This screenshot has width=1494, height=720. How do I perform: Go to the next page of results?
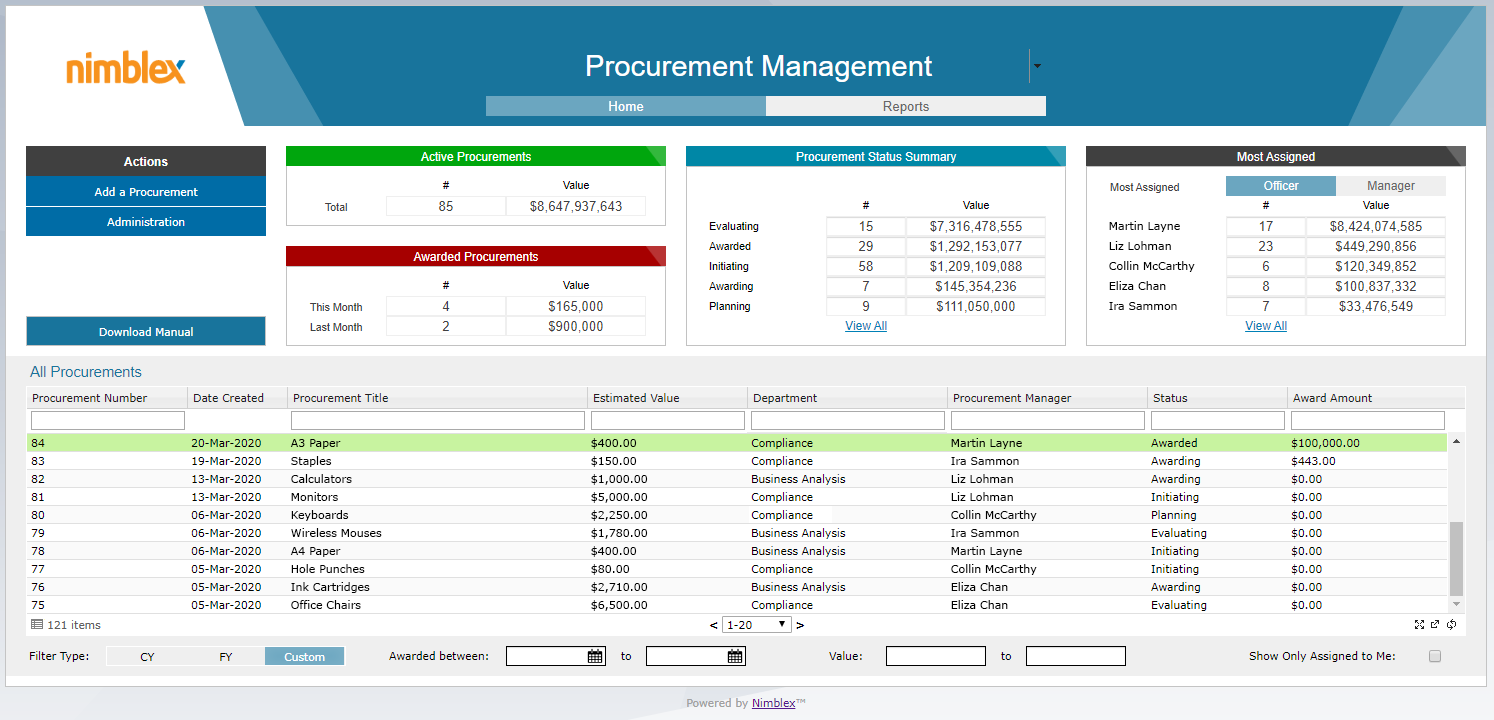tap(800, 625)
